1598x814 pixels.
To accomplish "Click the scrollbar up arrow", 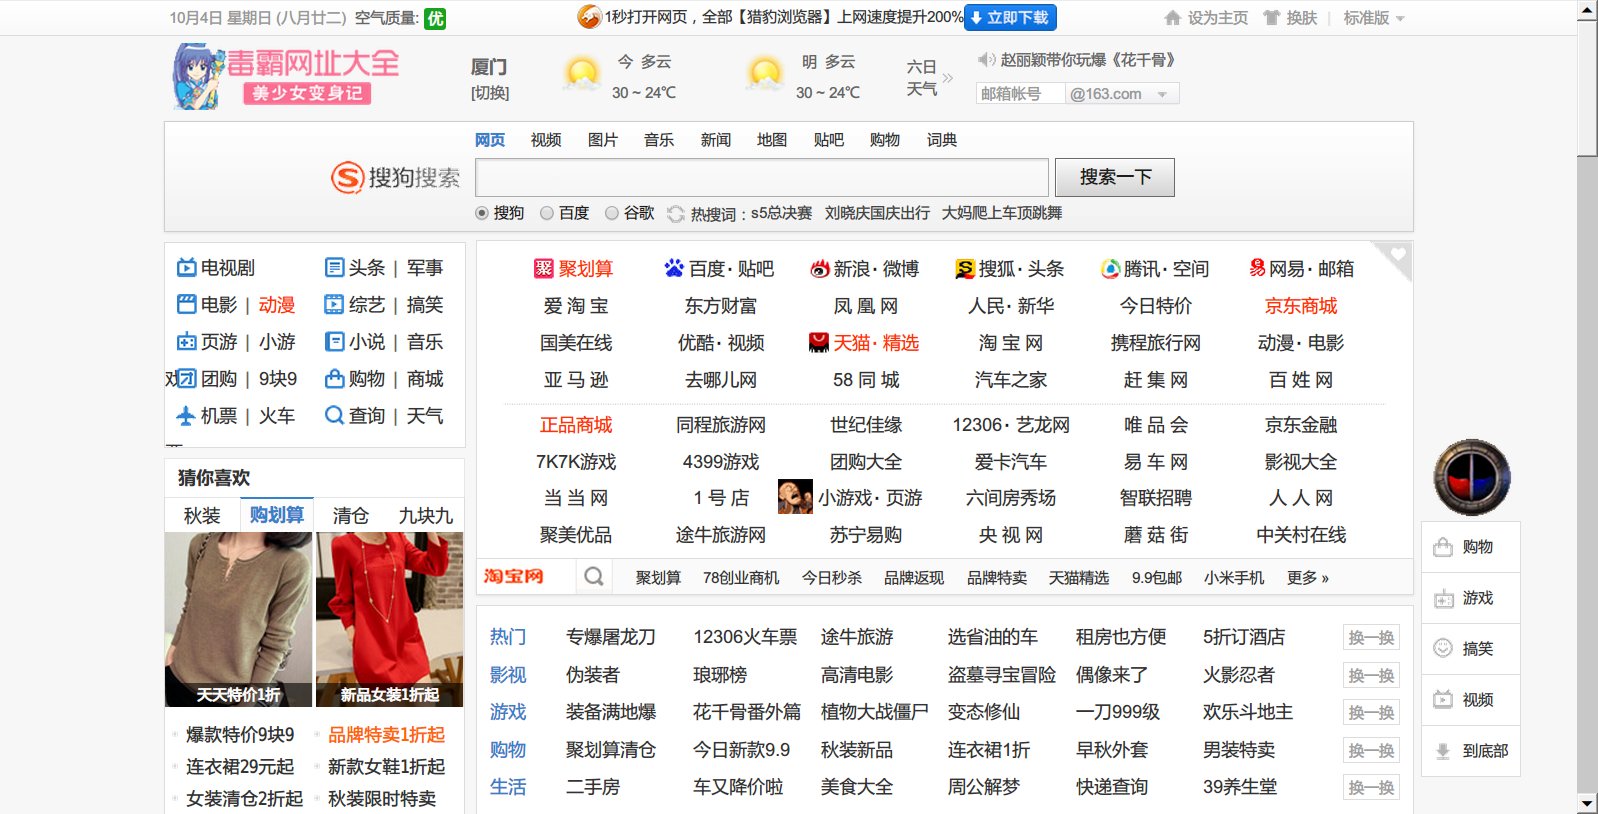I will (x=1587, y=11).
